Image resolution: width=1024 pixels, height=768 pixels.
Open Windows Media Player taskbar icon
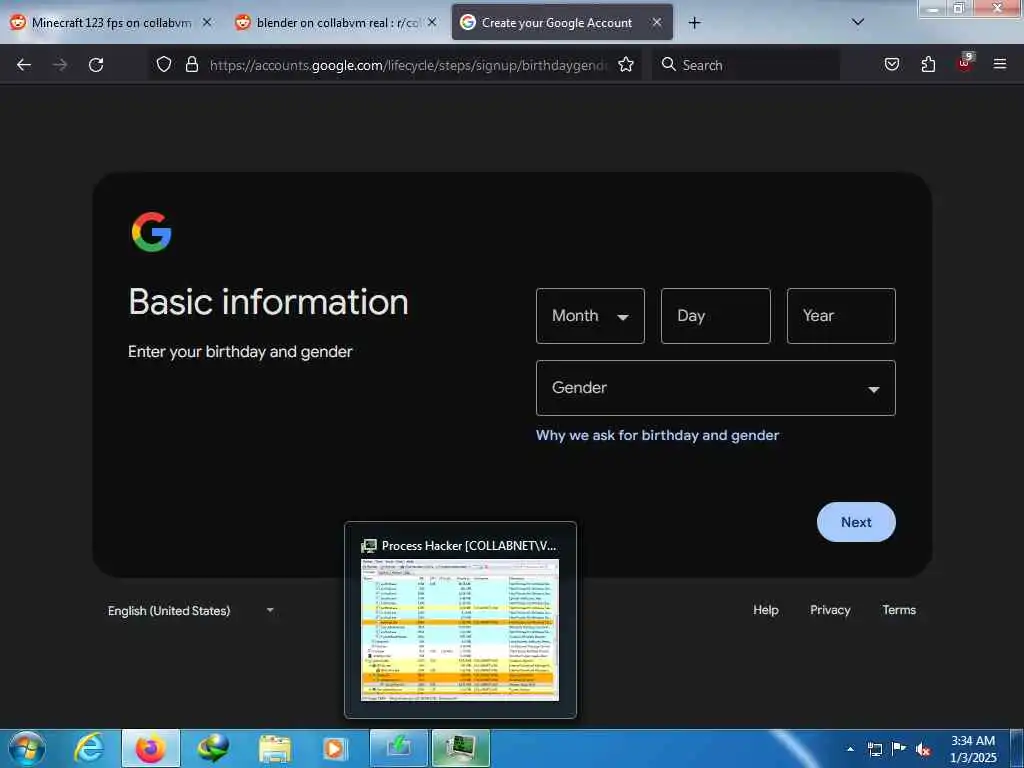(x=335, y=748)
